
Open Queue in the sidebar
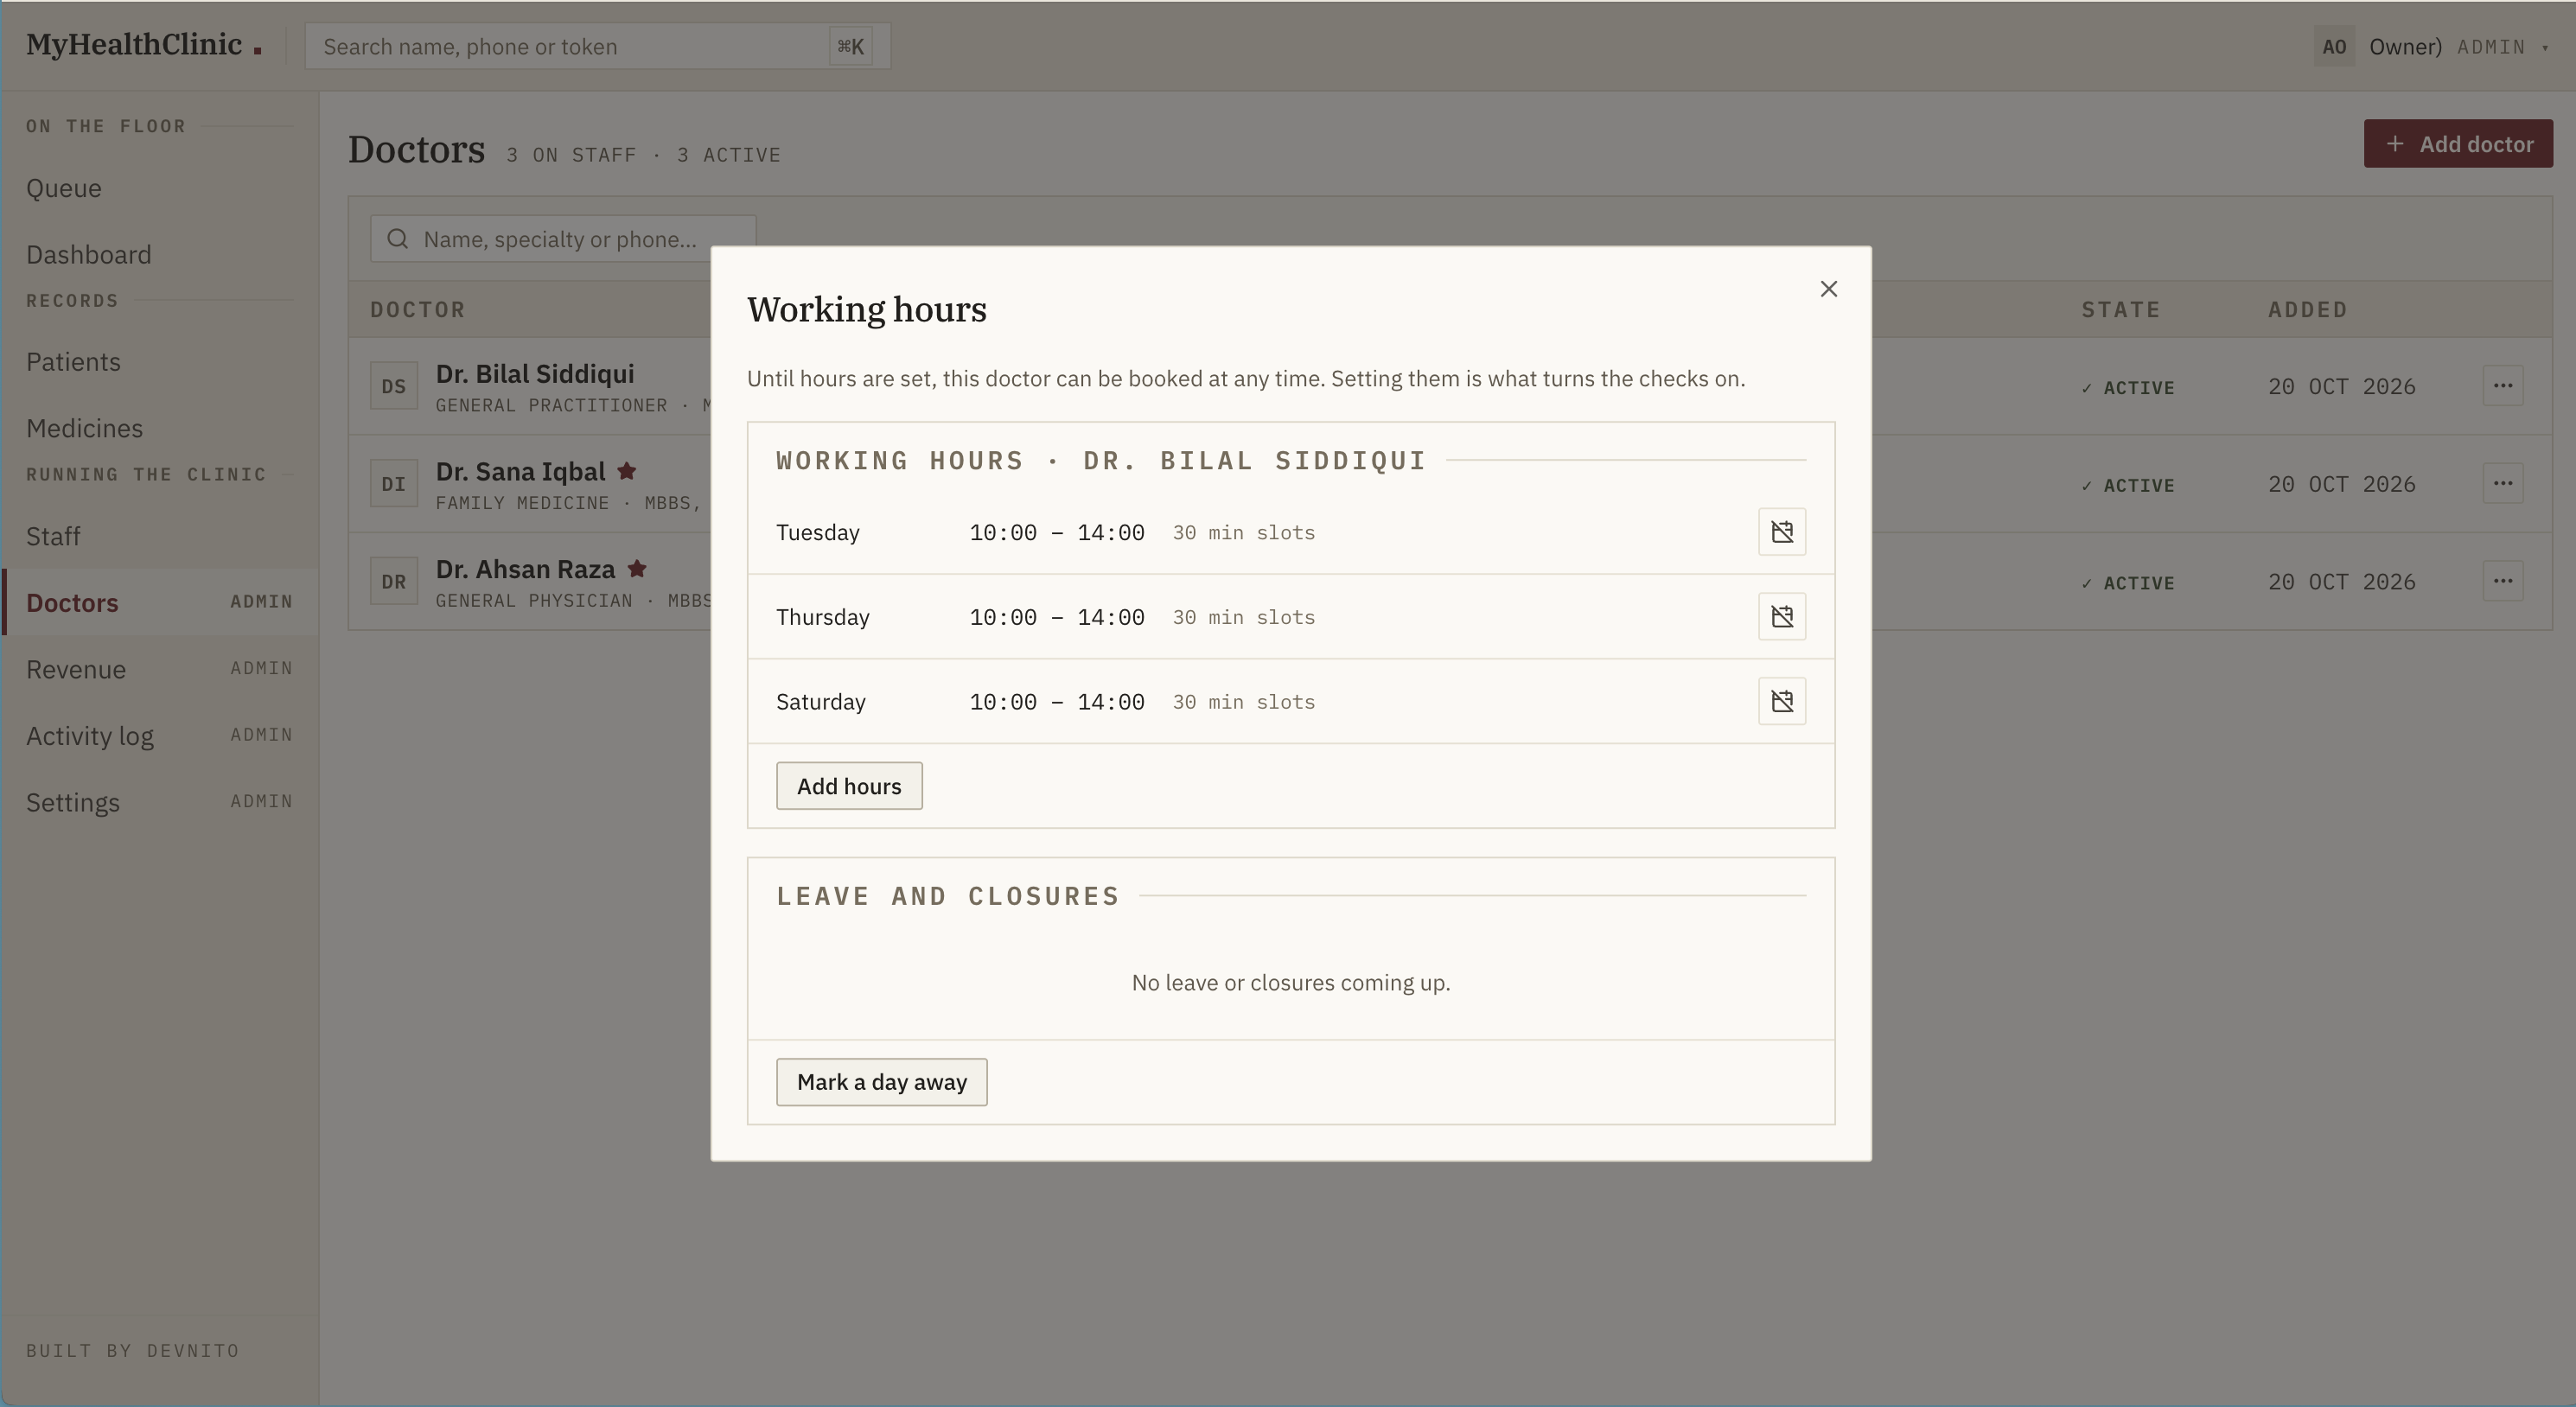click(x=160, y=188)
